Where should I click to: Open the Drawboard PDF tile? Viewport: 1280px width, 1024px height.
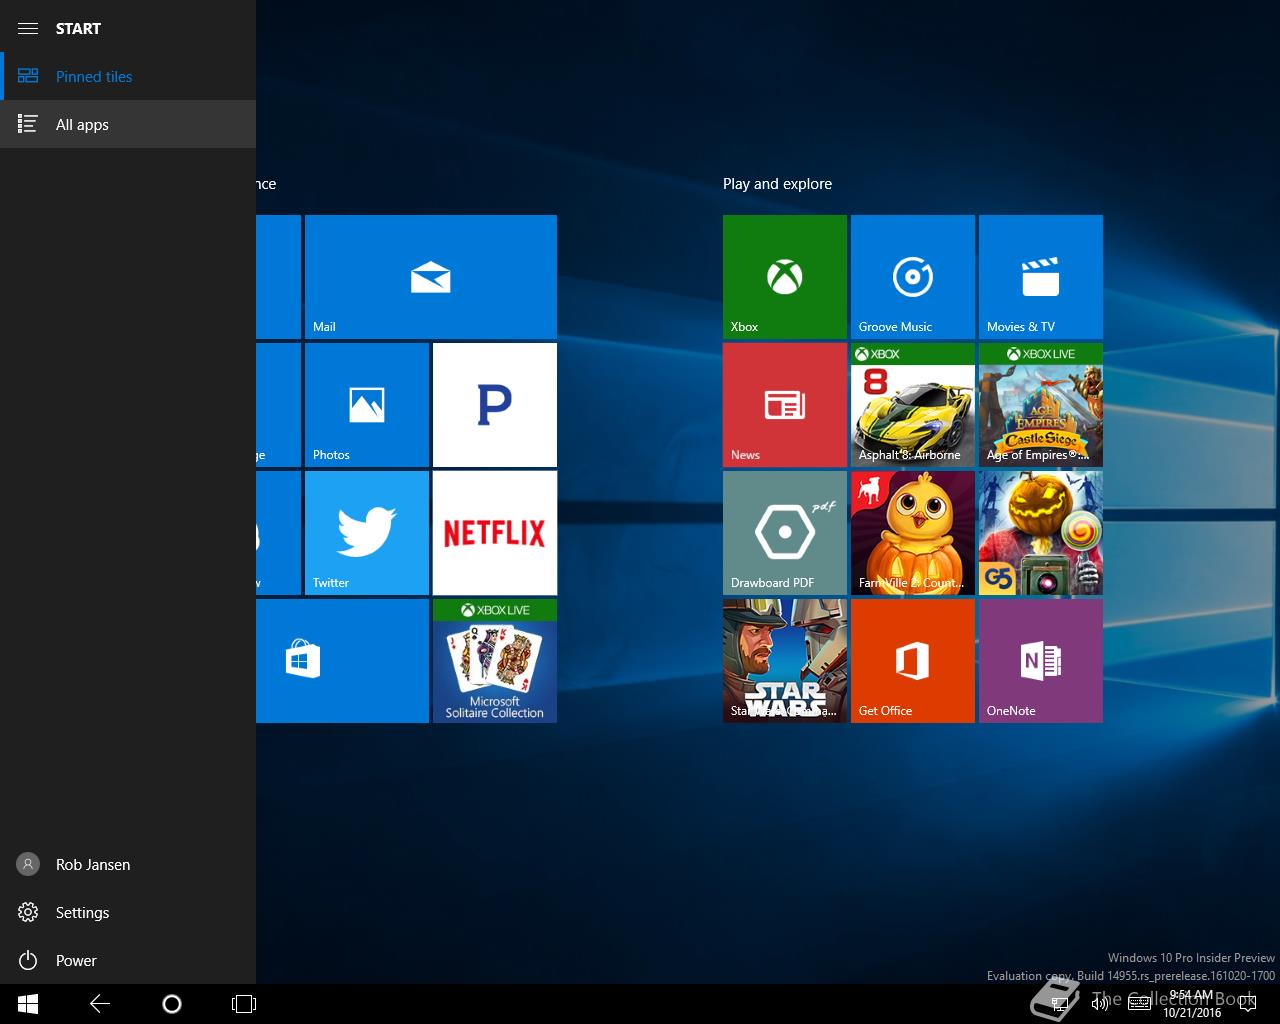[785, 533]
